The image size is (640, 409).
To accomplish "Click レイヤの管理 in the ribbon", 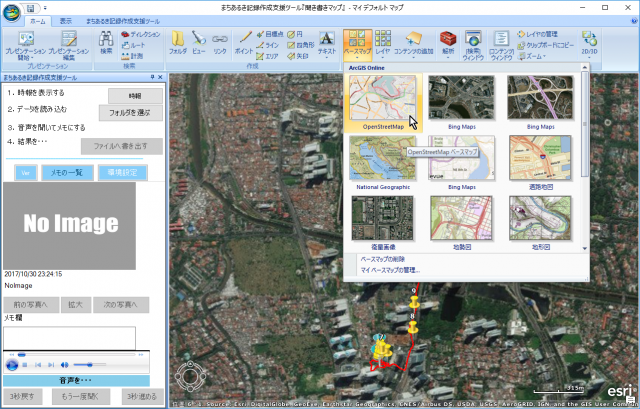I will pyautogui.click(x=537, y=34).
